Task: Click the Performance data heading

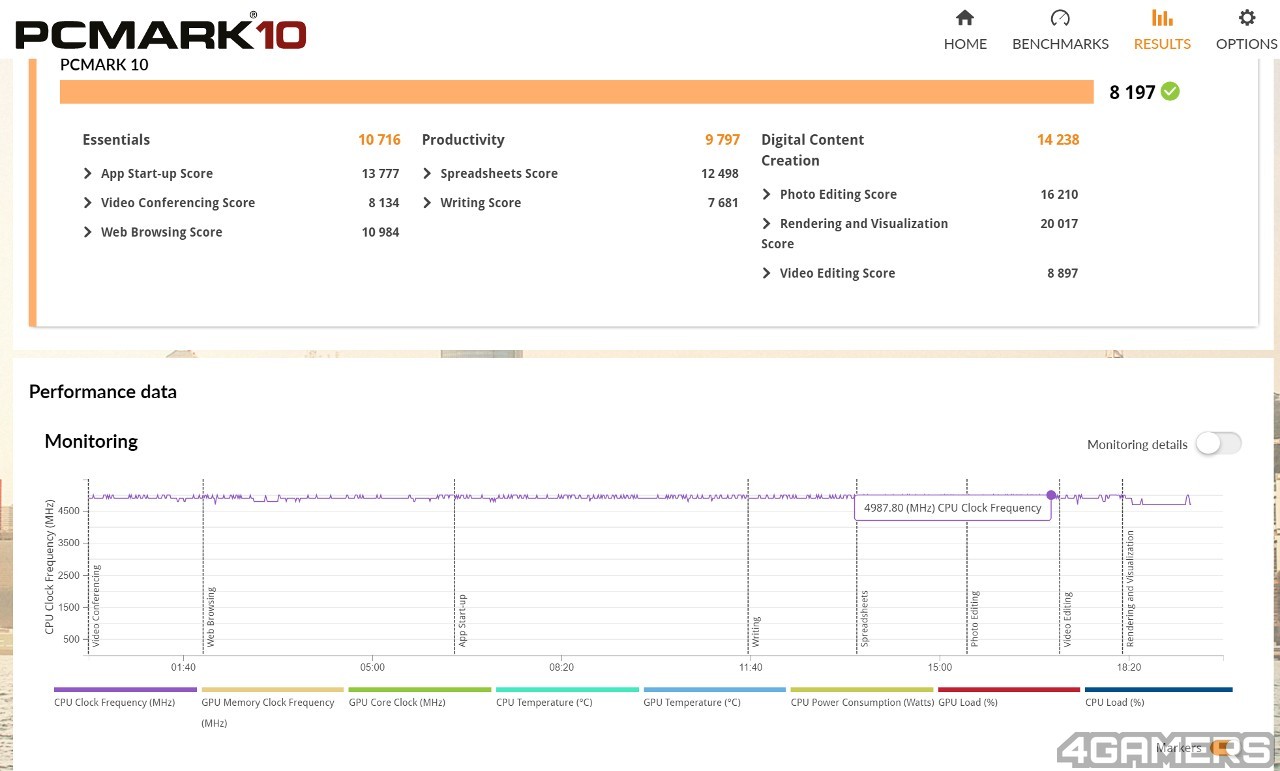Action: (103, 392)
